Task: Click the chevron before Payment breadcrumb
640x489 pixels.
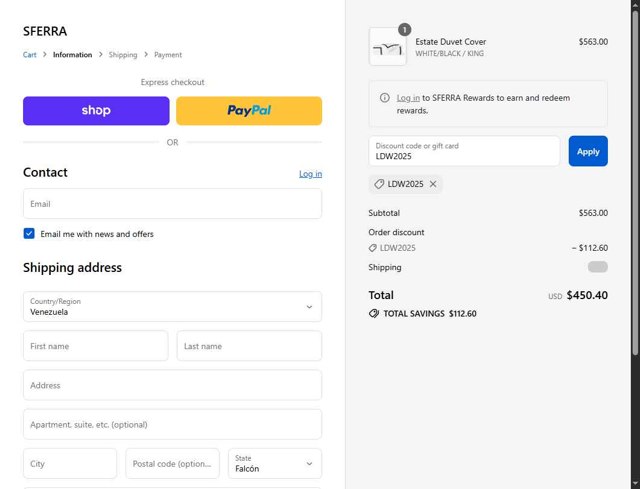Action: click(x=146, y=54)
